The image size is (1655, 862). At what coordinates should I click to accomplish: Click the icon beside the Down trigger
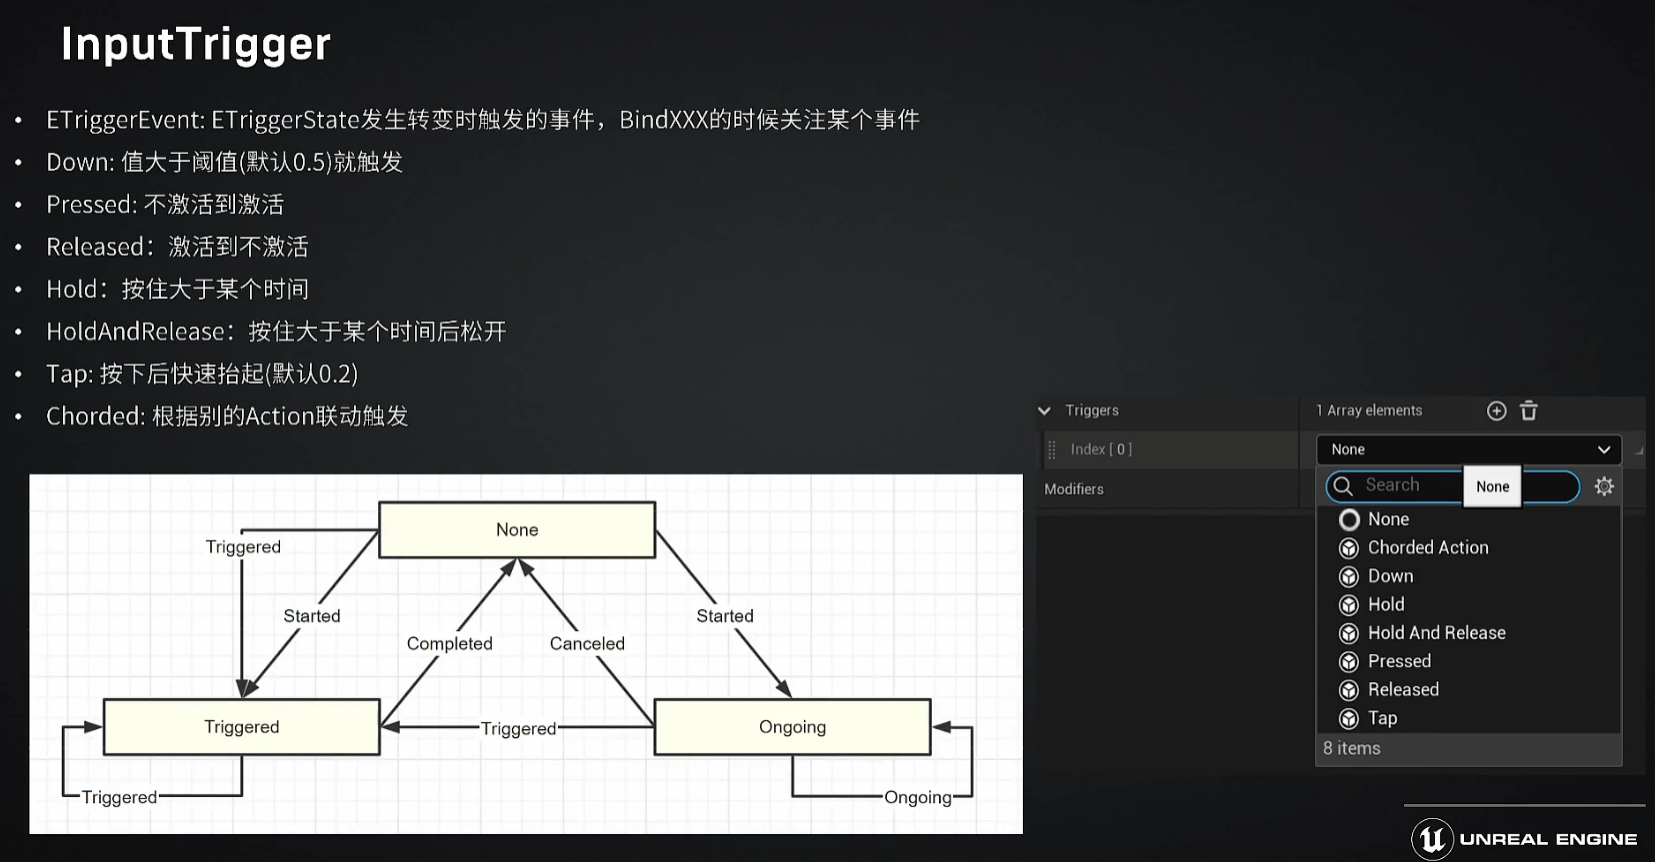(x=1349, y=577)
